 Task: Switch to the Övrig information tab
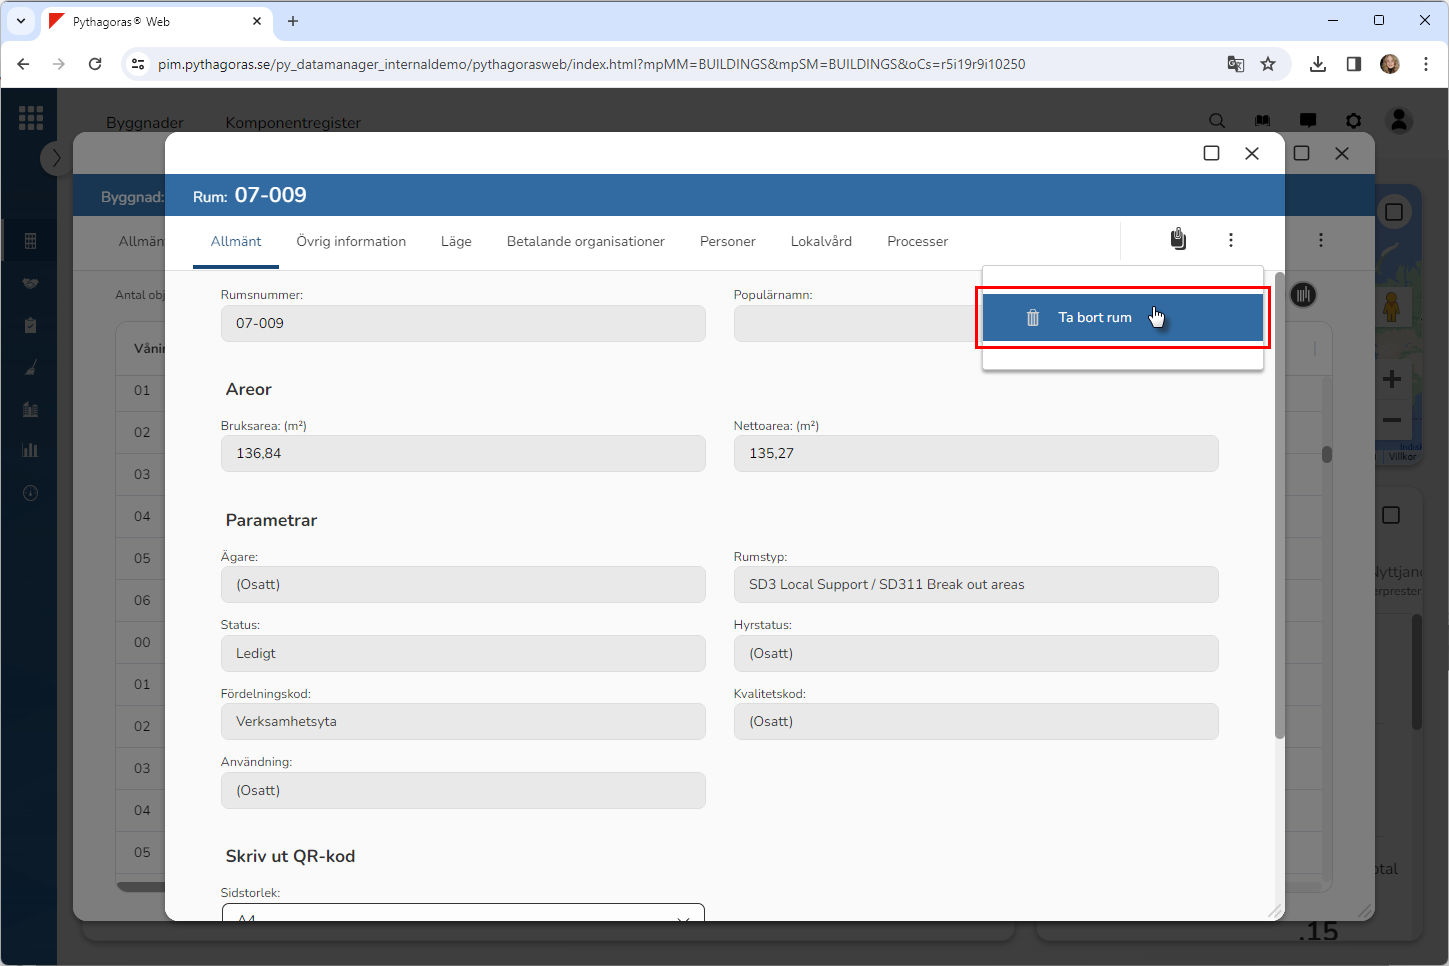tap(351, 242)
